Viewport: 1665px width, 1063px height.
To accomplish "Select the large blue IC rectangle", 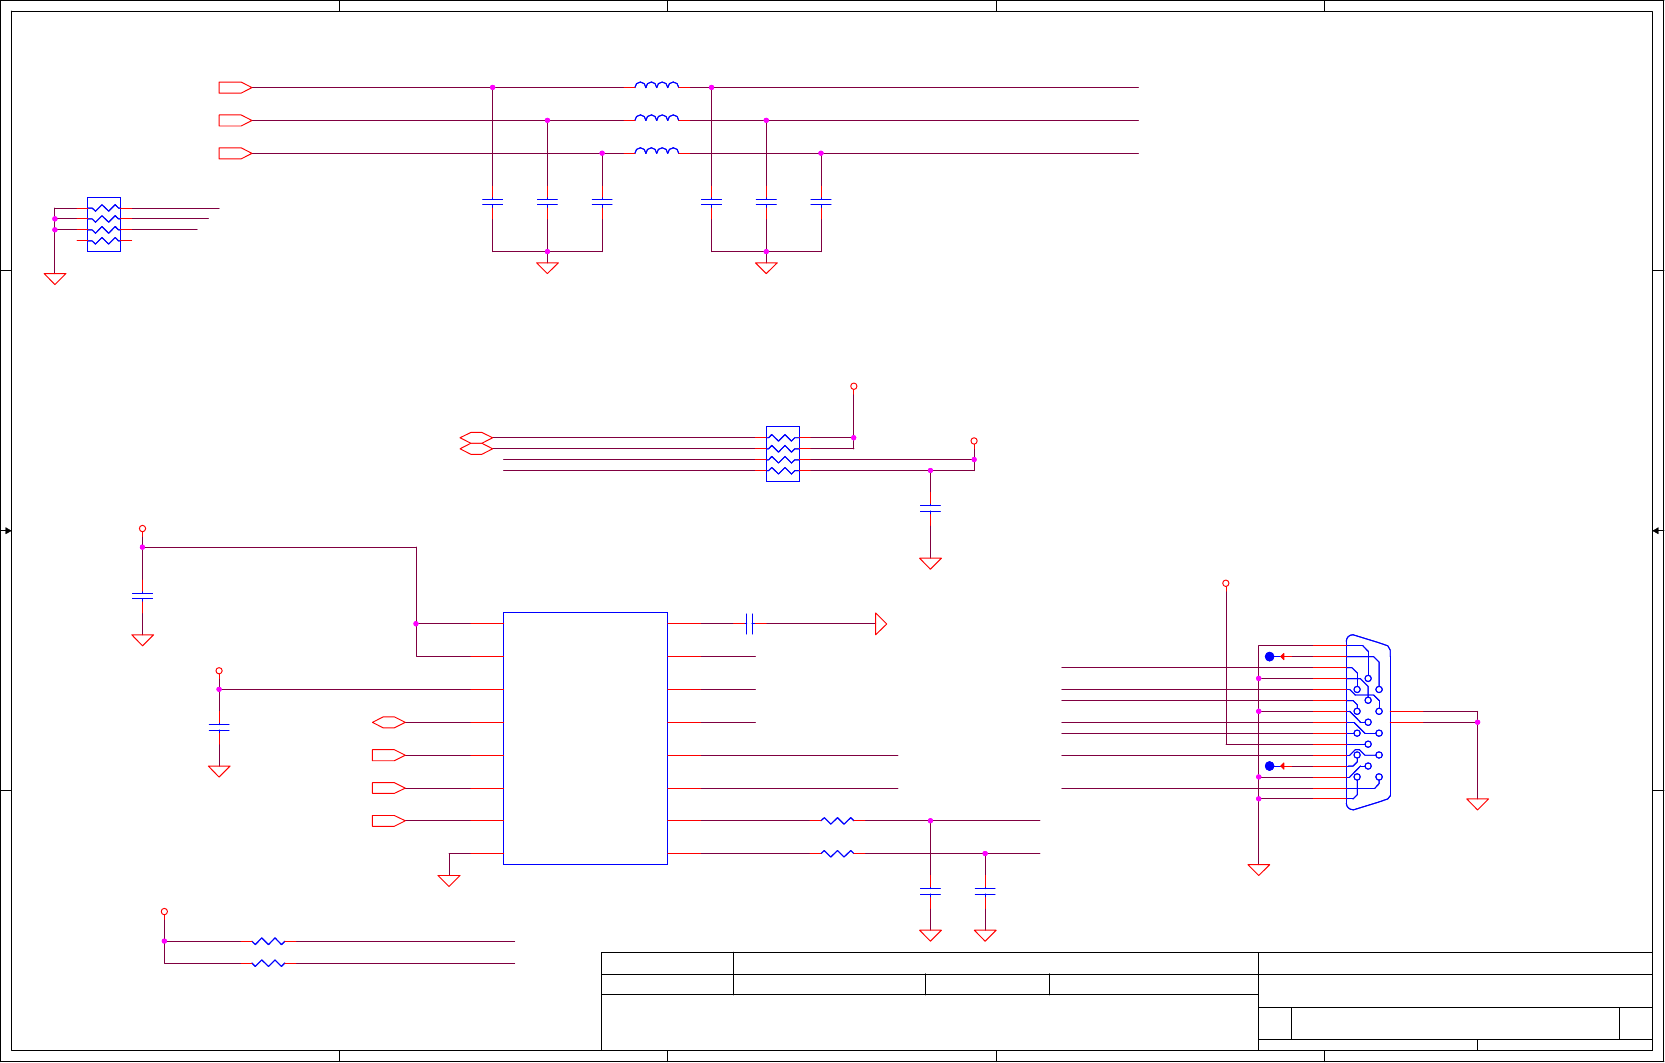I will 585,738.
